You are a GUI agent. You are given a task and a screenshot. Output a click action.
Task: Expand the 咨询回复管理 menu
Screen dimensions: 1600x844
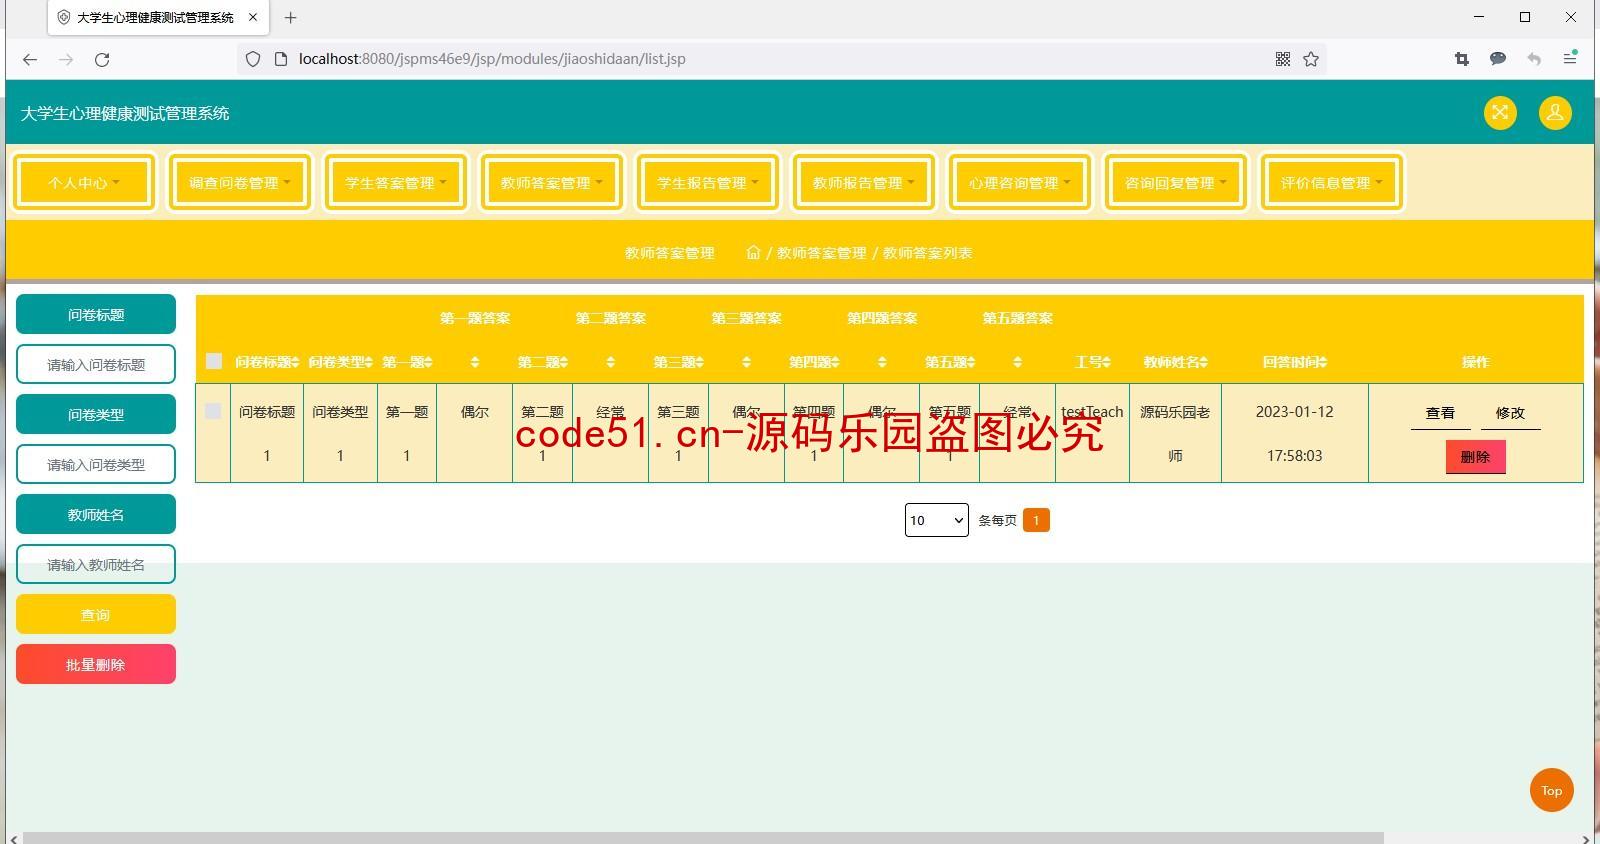(1176, 182)
